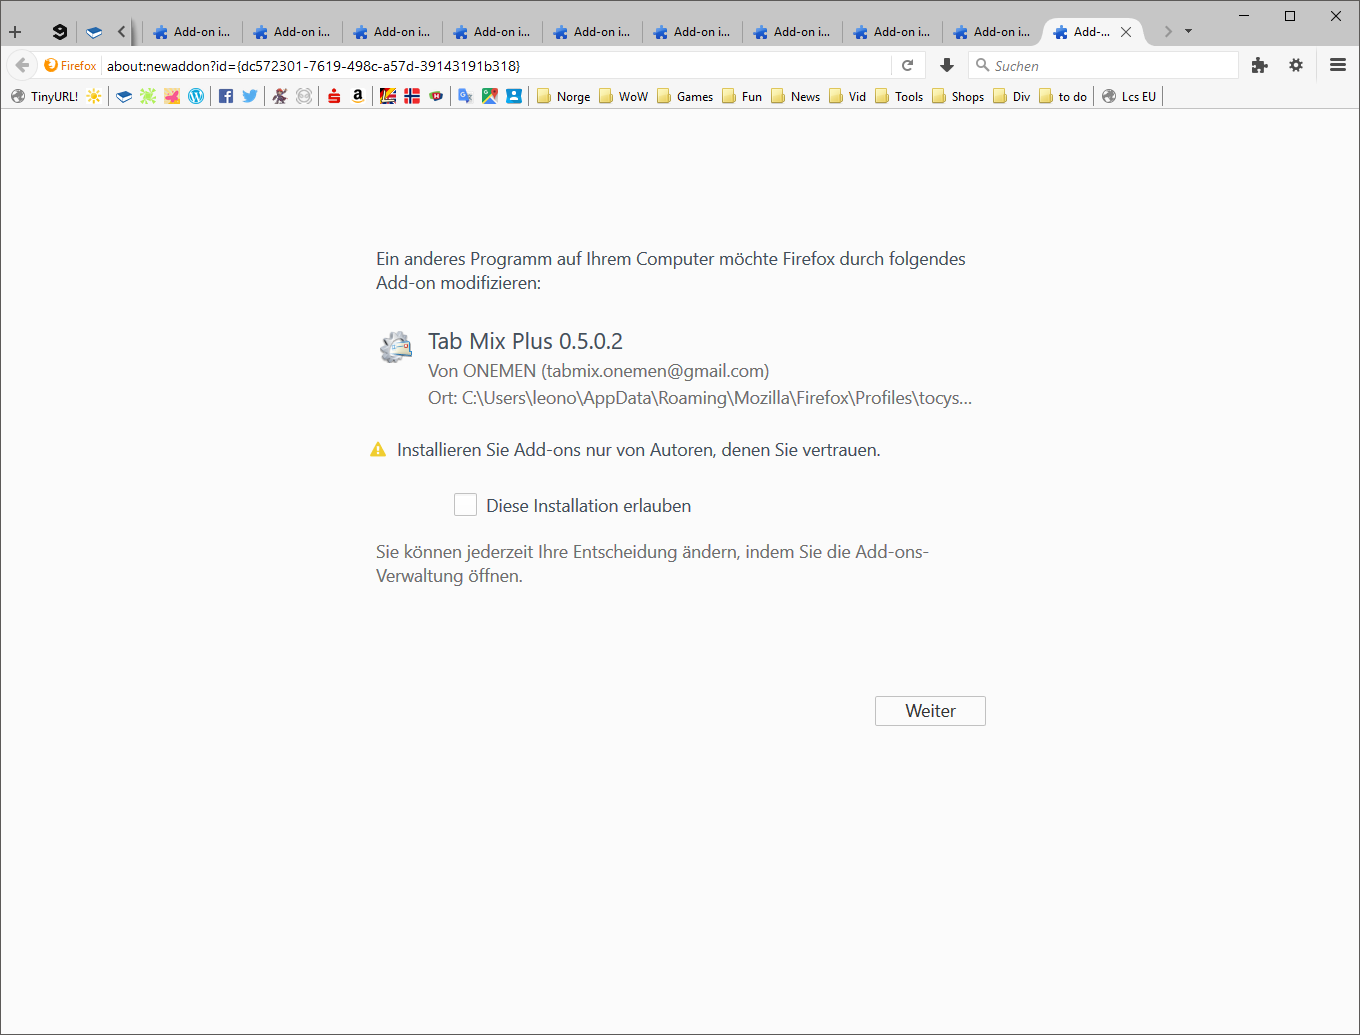The width and height of the screenshot is (1360, 1035).
Task: Expand the Fun bookmarks folder
Action: click(x=742, y=97)
